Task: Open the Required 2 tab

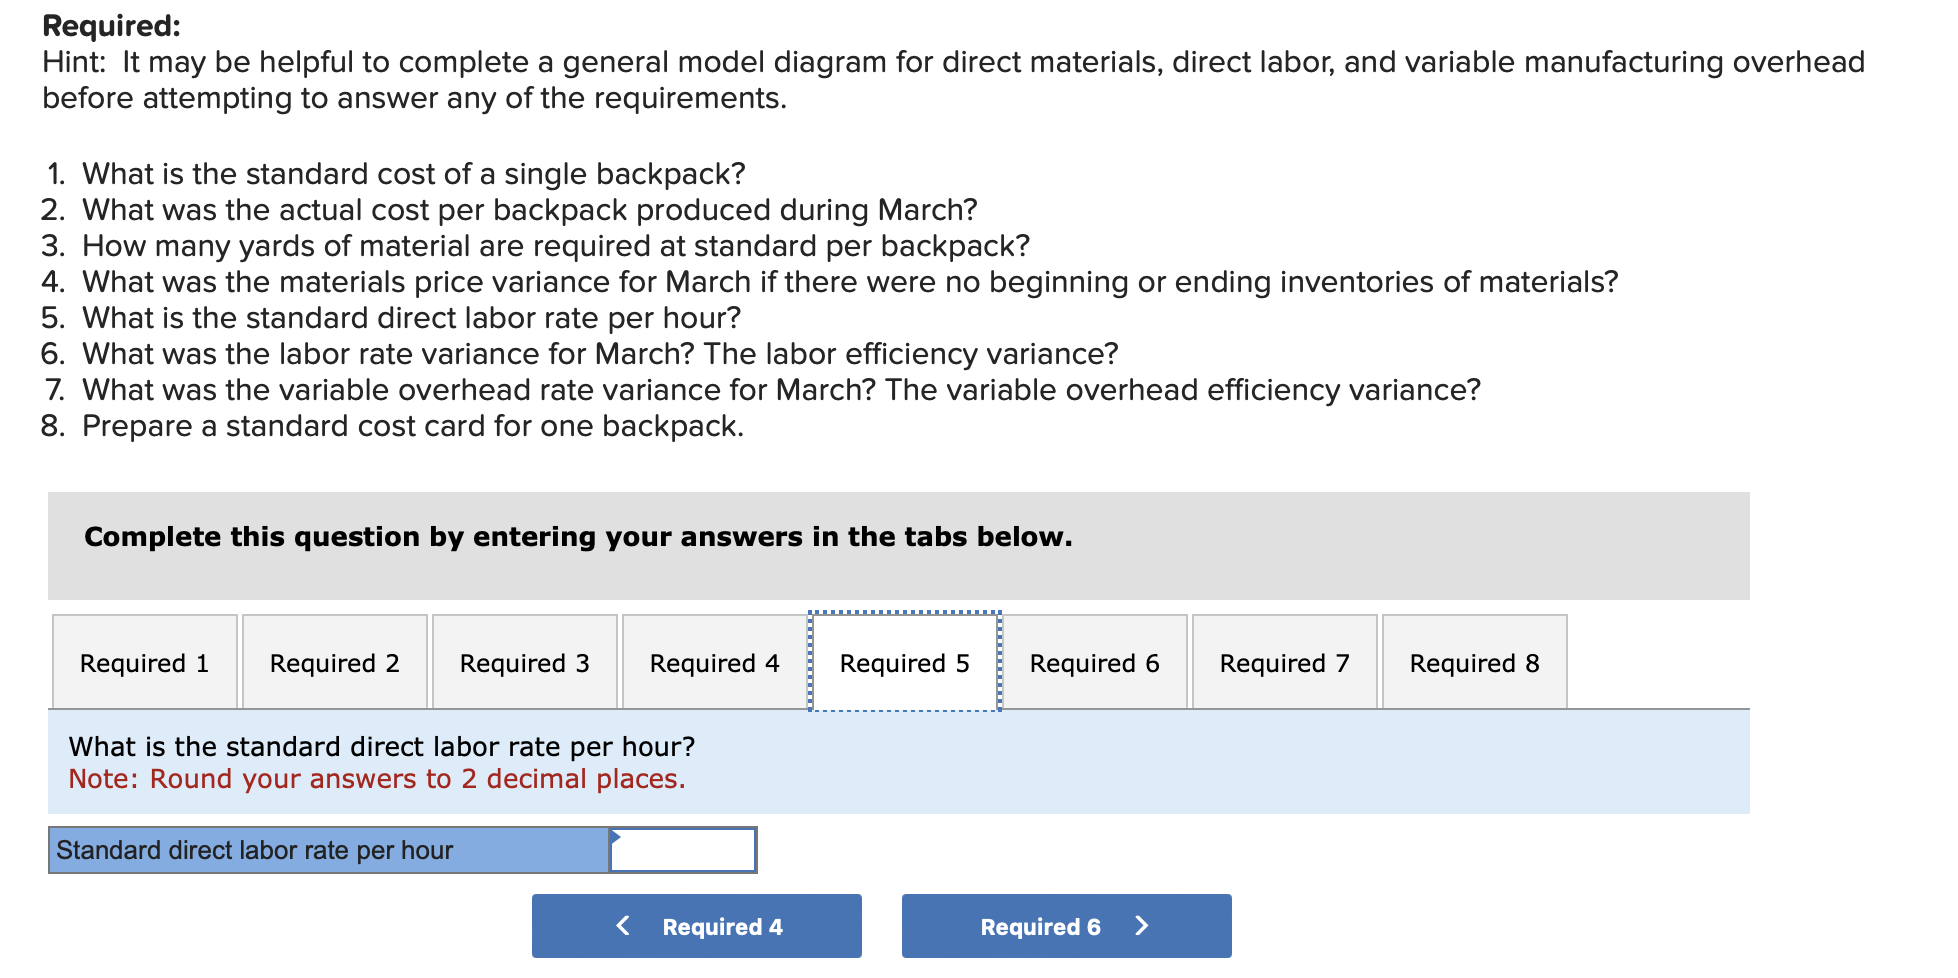Action: pos(334,662)
